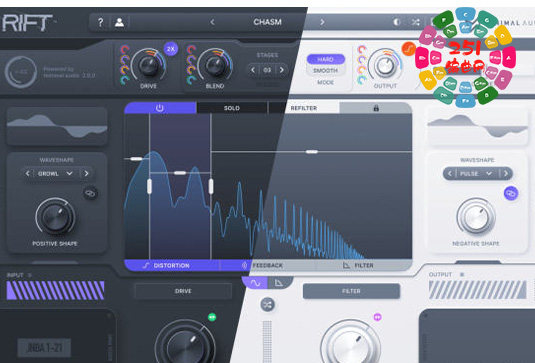535x363 pixels.
Task: Click the round shuffle icon below sine tab
Action: pos(268,305)
